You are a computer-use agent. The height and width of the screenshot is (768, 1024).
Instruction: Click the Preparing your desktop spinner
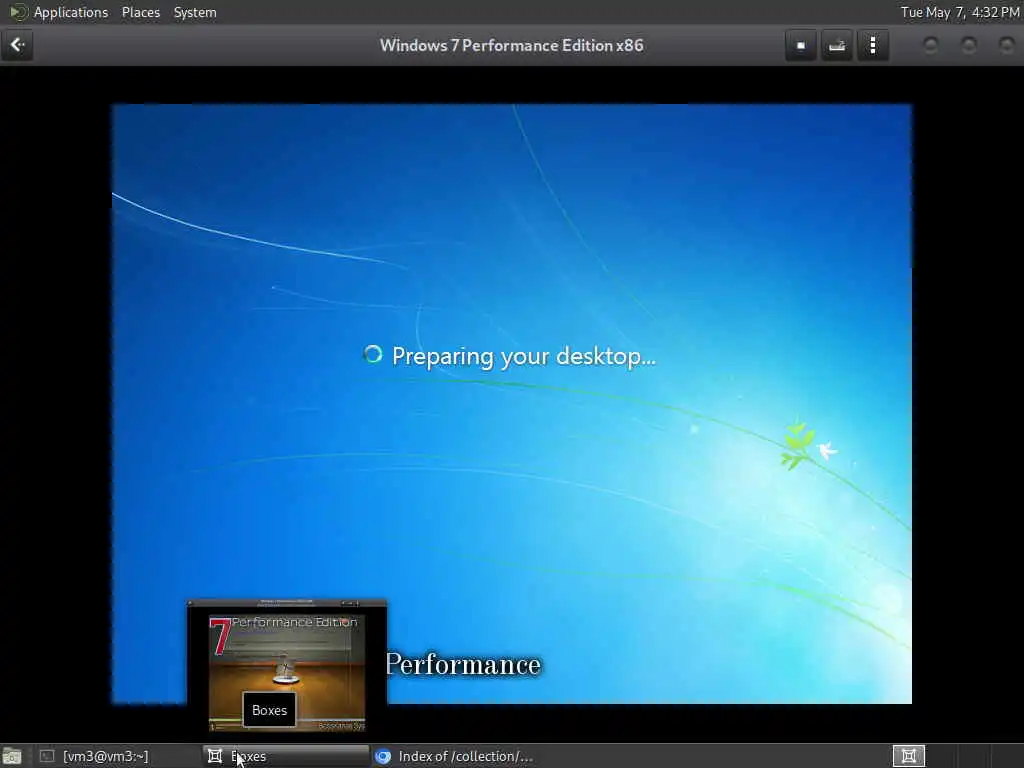pos(373,355)
